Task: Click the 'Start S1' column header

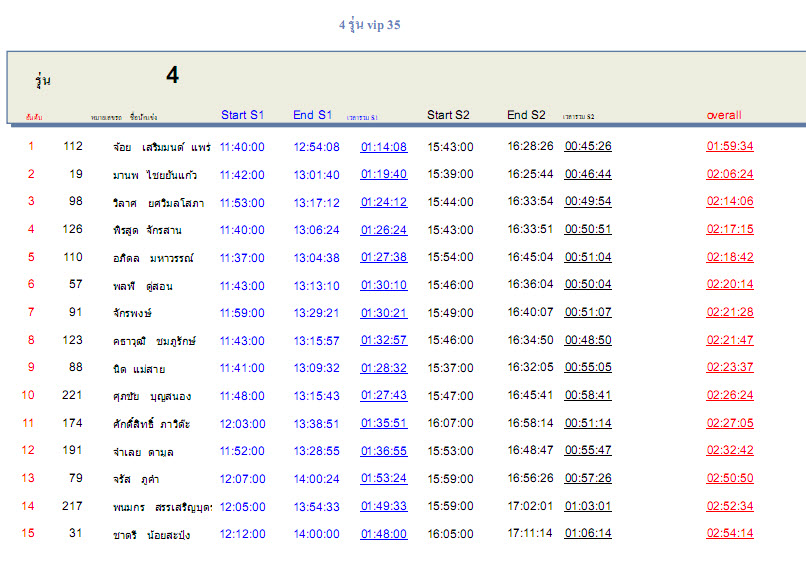Action: pyautogui.click(x=242, y=115)
